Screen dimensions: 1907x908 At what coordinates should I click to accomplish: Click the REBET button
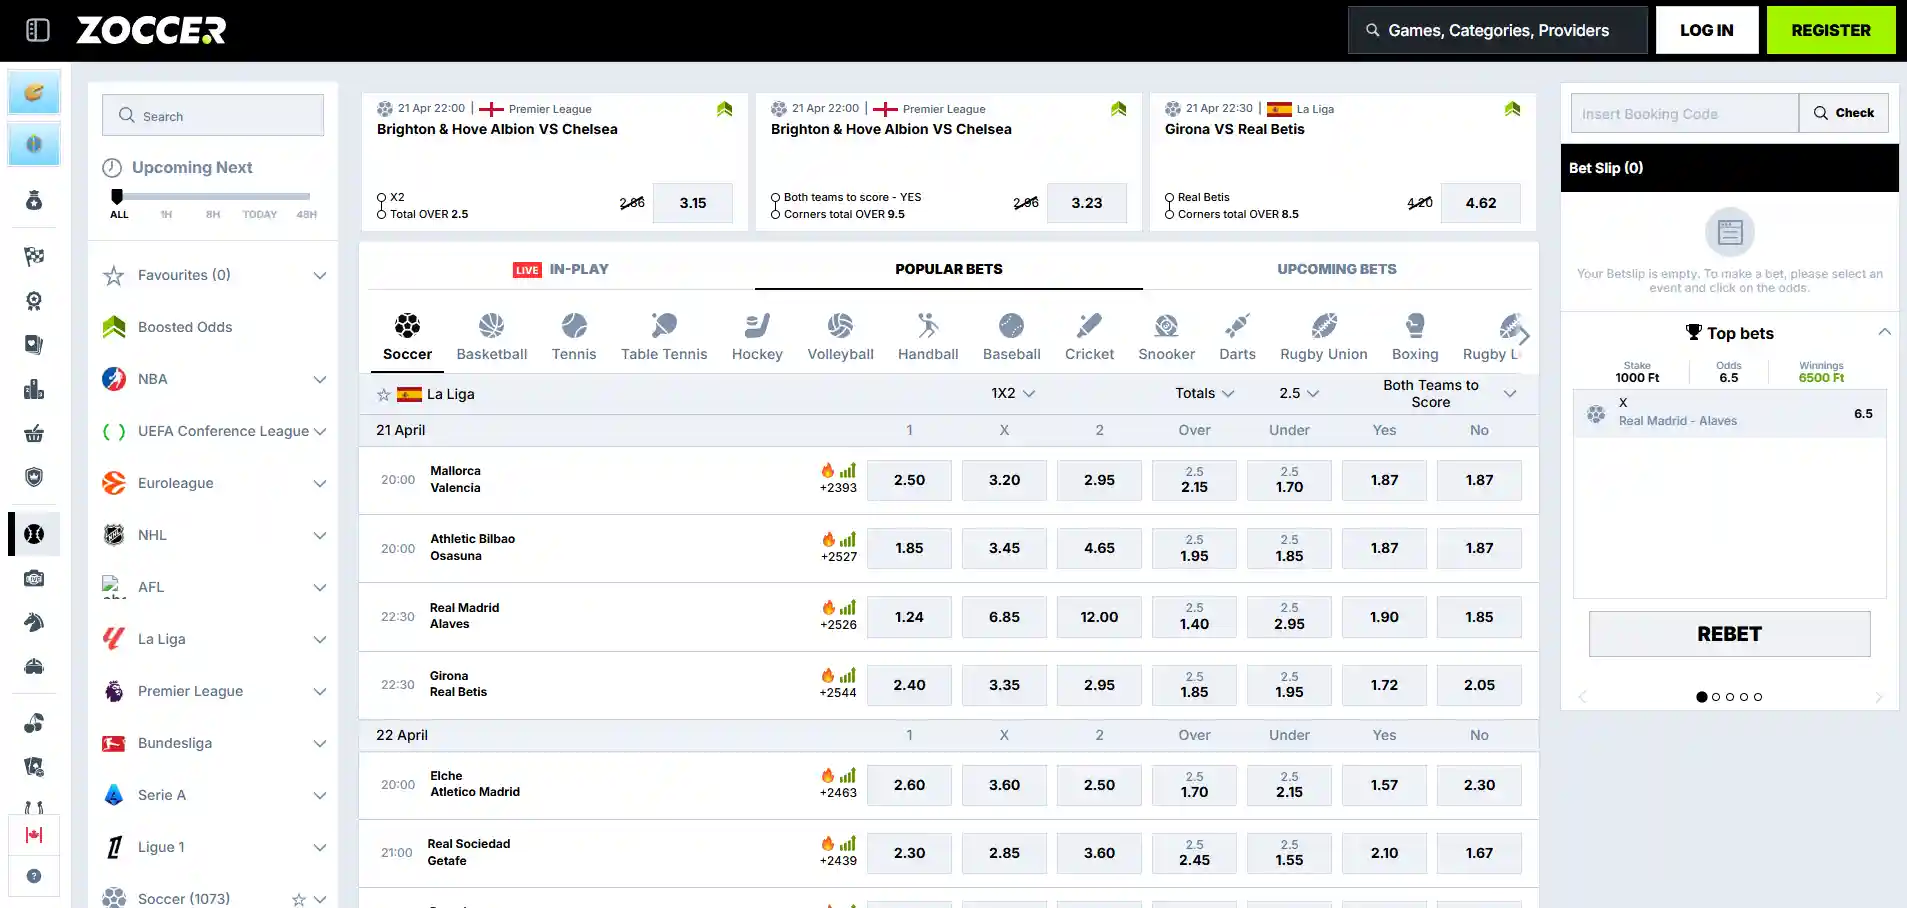pos(1730,634)
